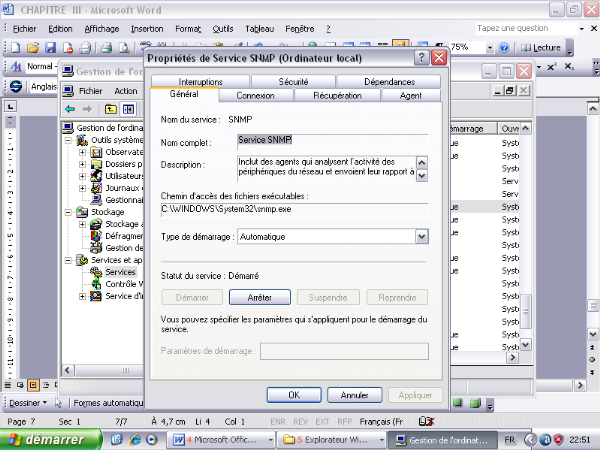The width and height of the screenshot is (600, 450).
Task: Open Styles and Formatting pane icon
Action: tap(16, 67)
